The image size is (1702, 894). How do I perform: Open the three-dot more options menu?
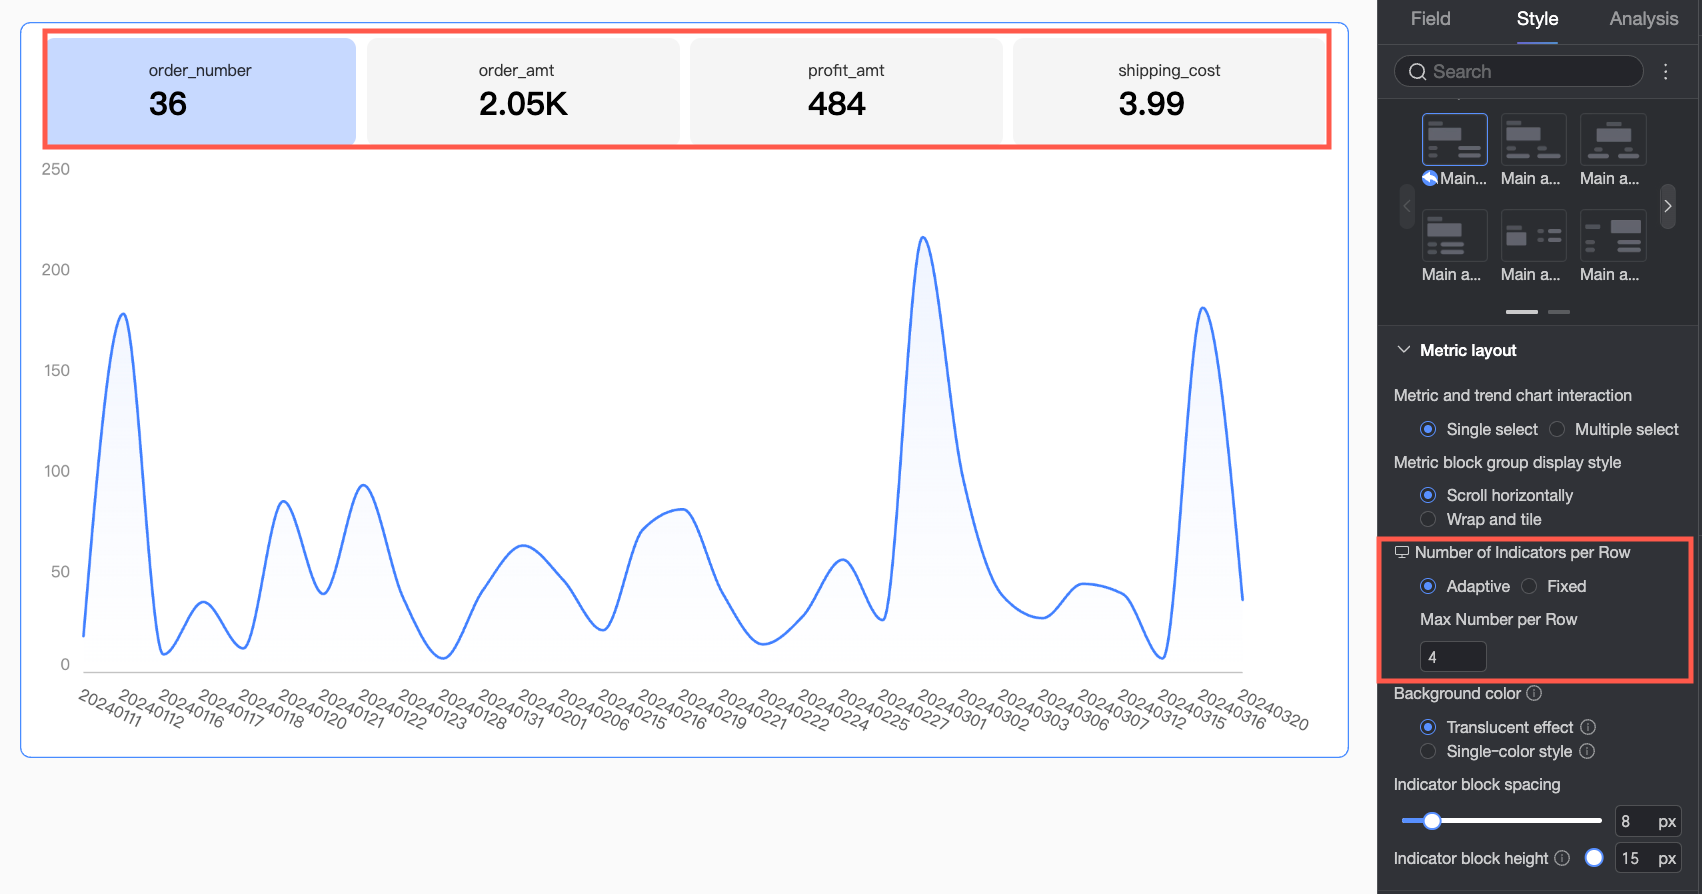click(1665, 71)
